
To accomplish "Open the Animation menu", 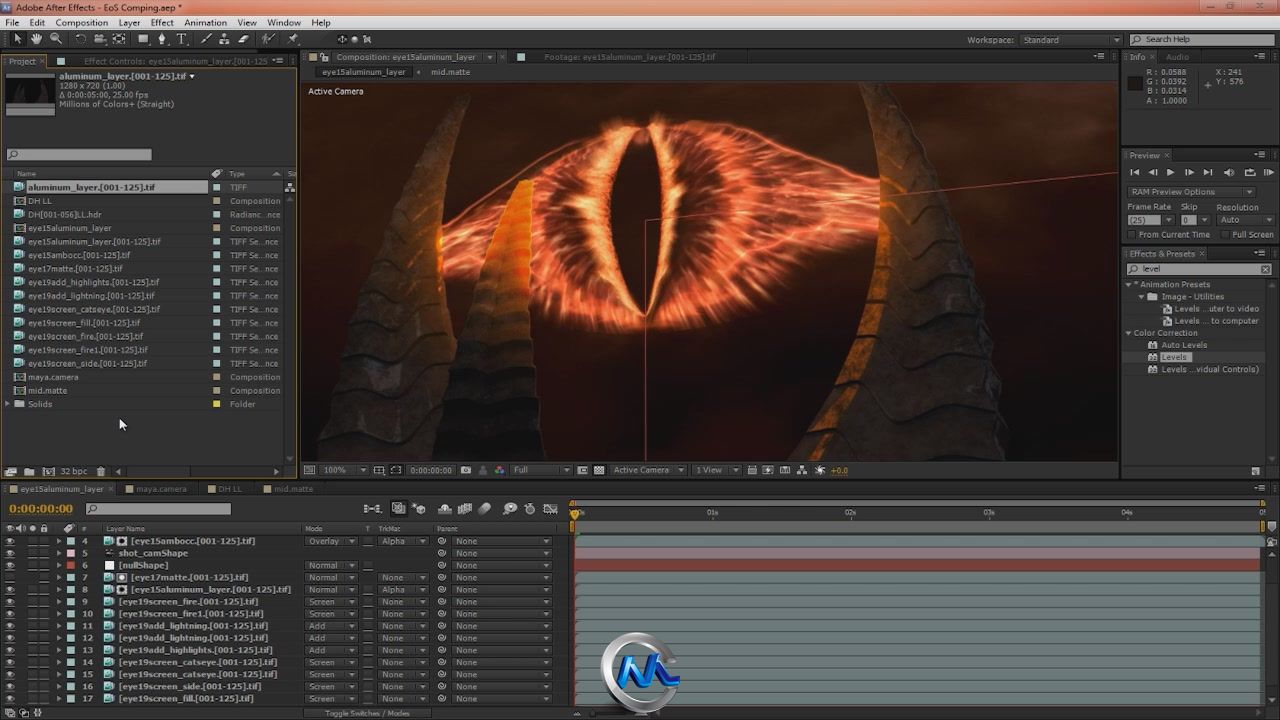I will pos(205,22).
